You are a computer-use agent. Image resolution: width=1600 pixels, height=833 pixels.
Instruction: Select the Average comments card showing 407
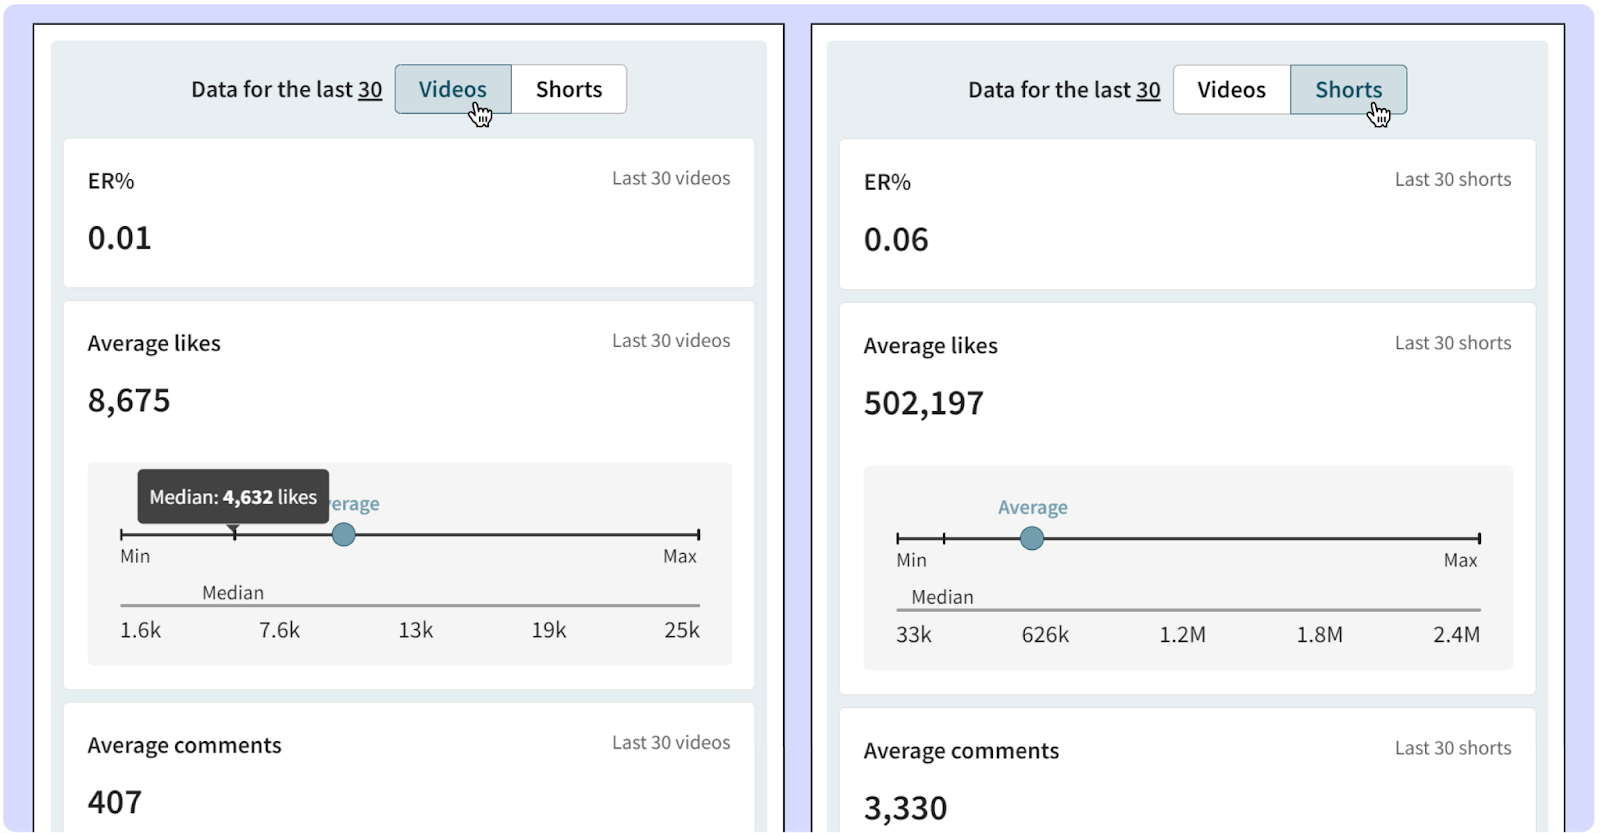coord(408,775)
